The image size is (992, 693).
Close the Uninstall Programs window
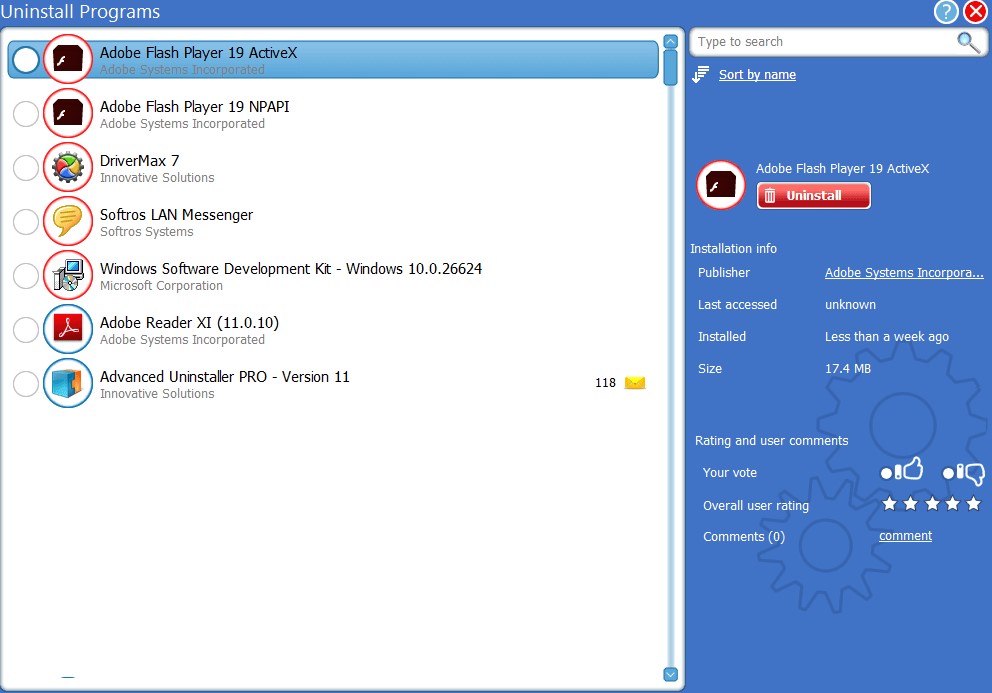click(976, 11)
